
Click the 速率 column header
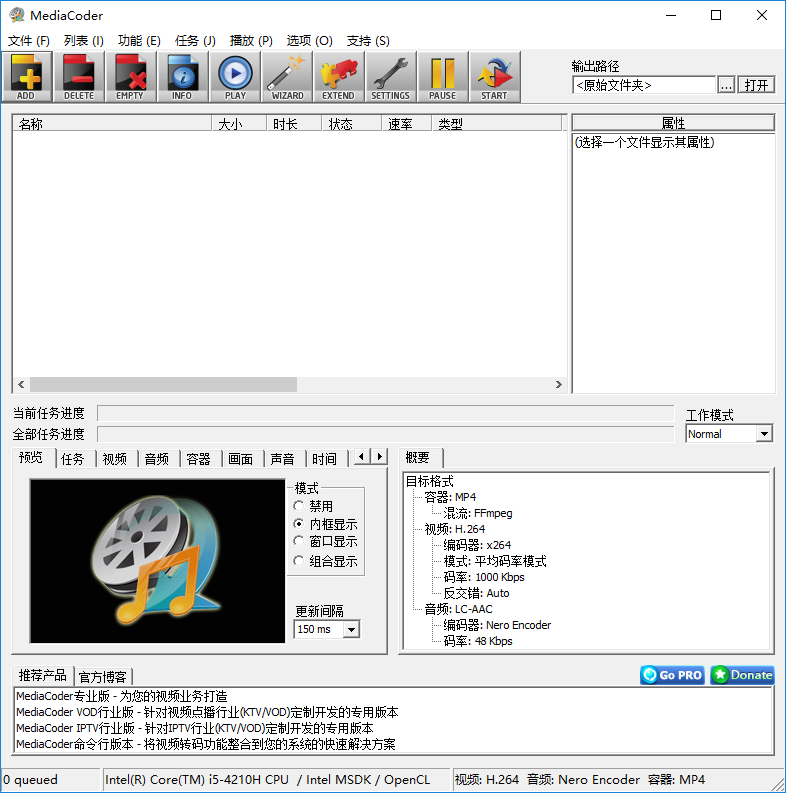click(x=406, y=124)
